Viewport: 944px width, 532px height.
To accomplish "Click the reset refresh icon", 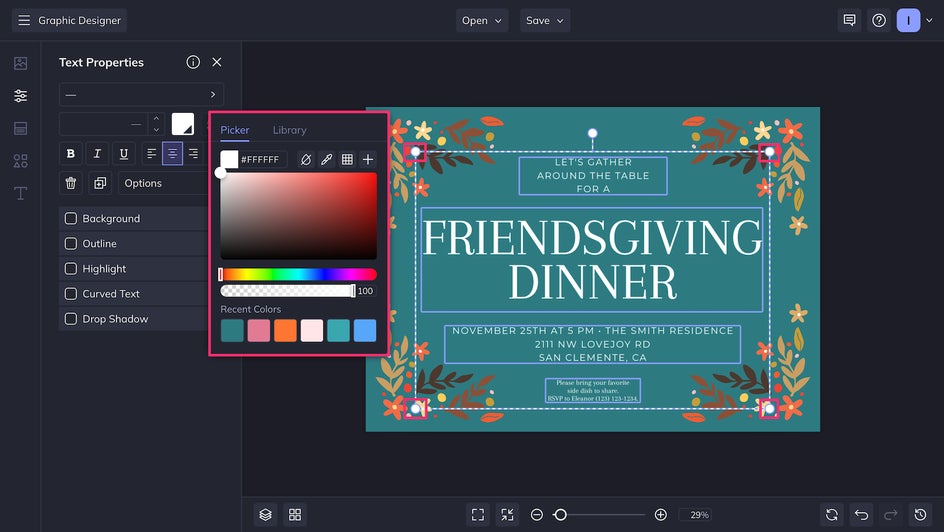I will (x=832, y=515).
